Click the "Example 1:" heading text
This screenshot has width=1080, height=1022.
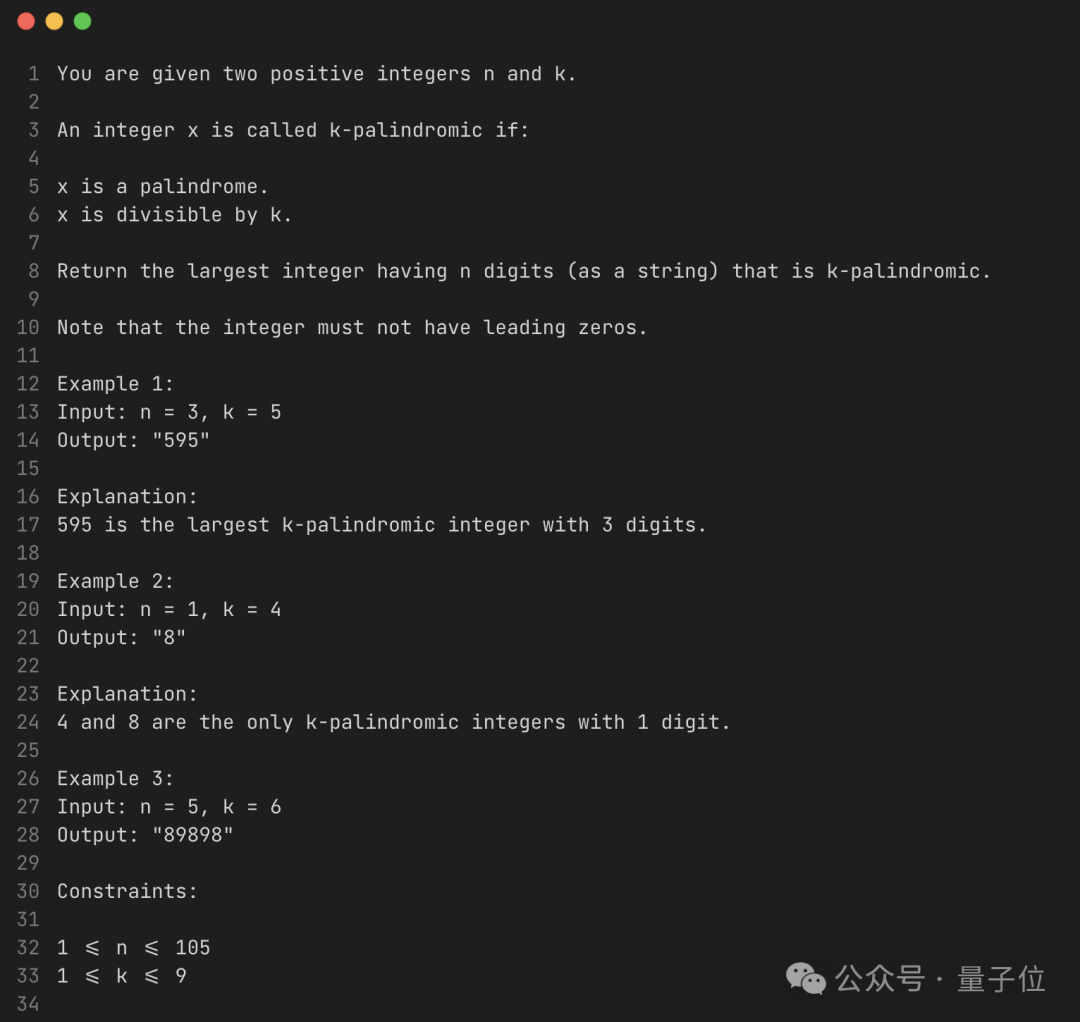(115, 384)
